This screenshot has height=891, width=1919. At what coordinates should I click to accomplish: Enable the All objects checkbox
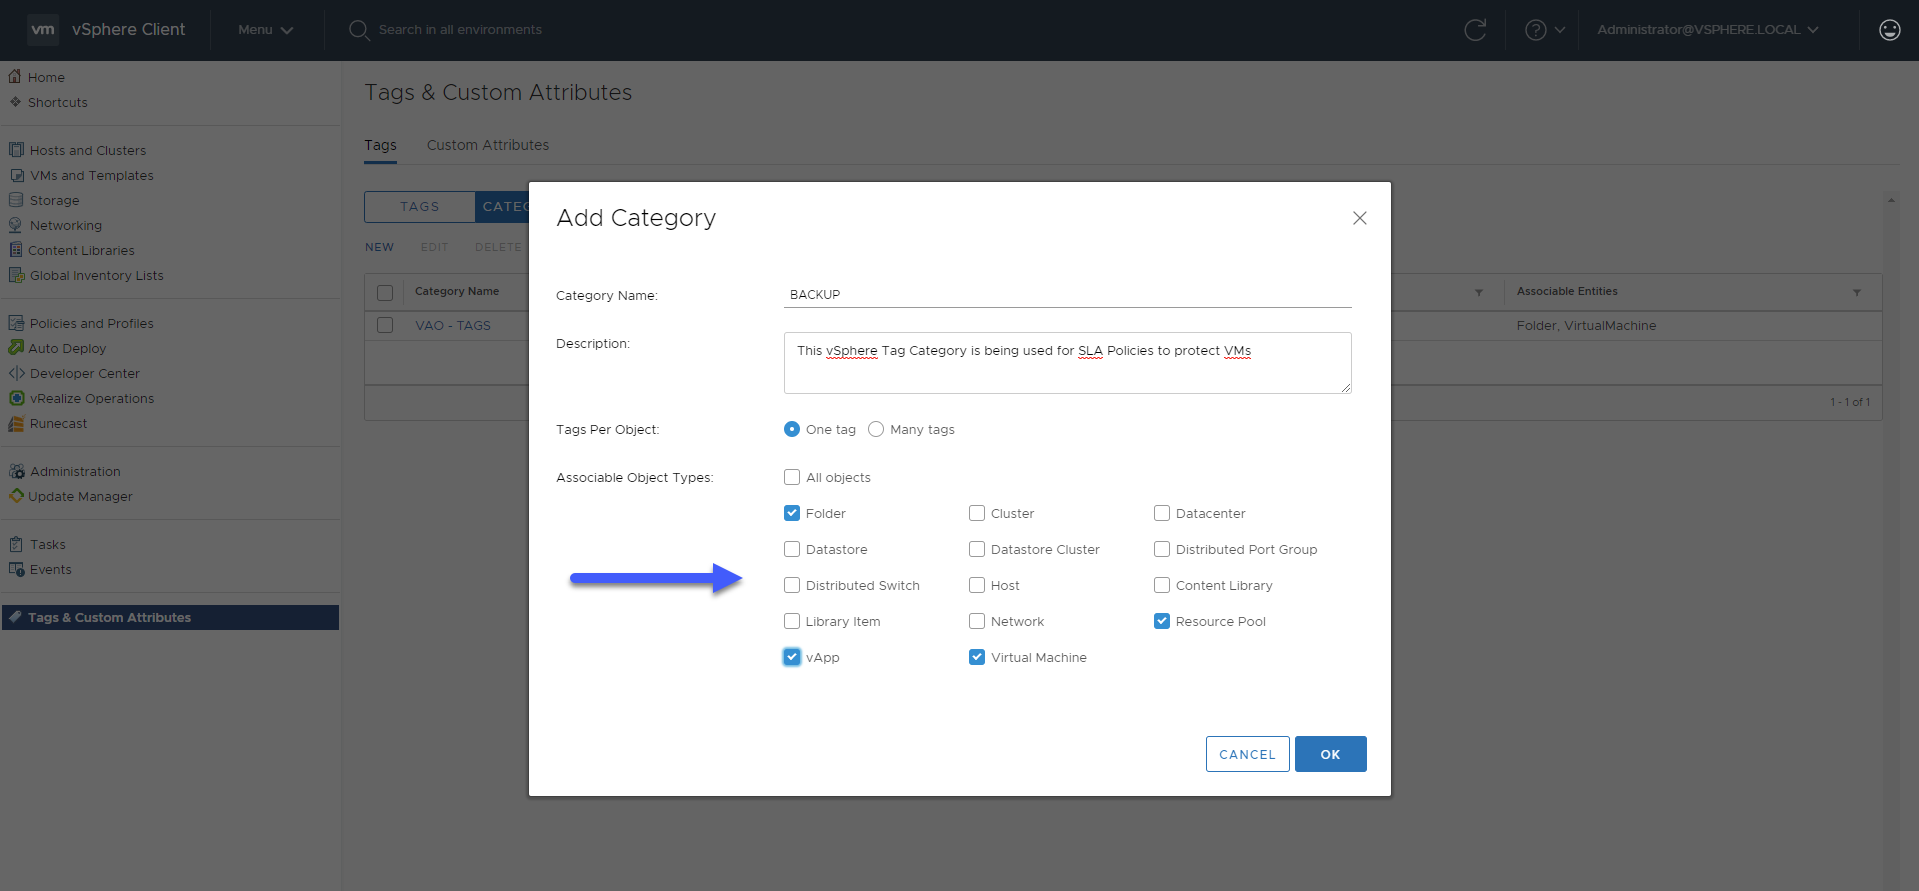(792, 477)
